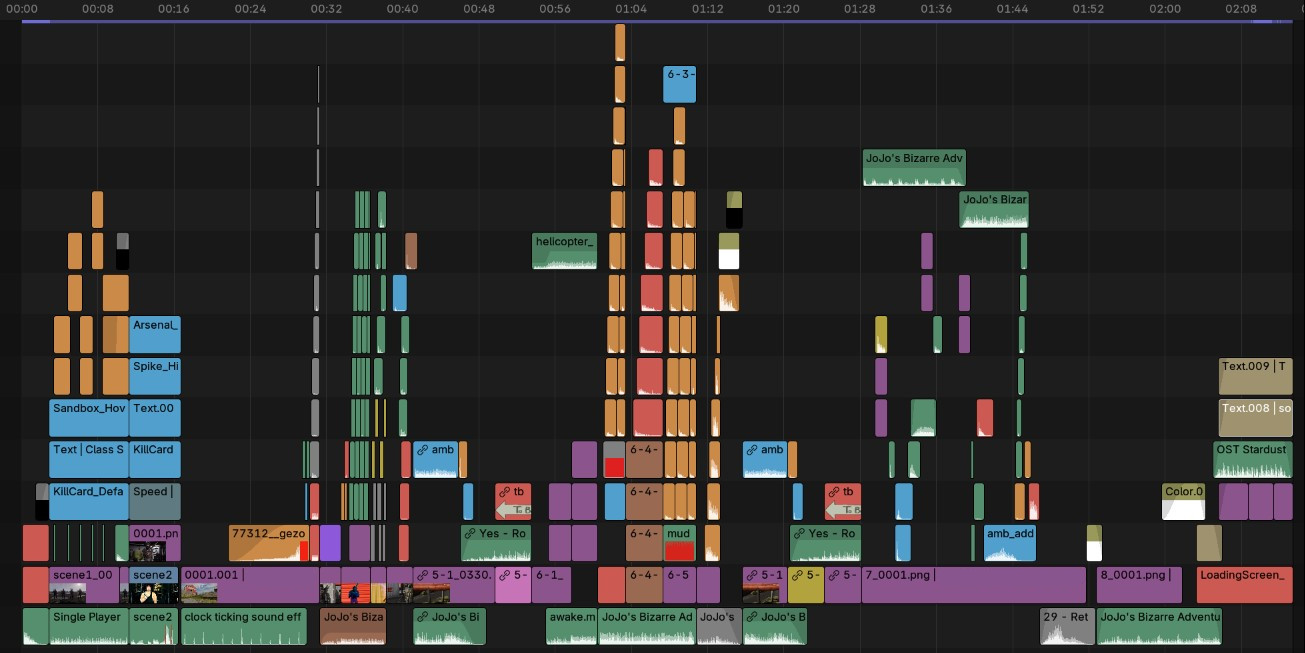Select the 'KillCard_Defa' strip
This screenshot has height=653, width=1305.
click(89, 502)
